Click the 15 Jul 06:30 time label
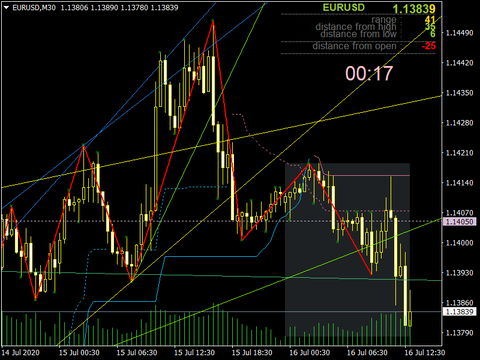 (x=137, y=353)
